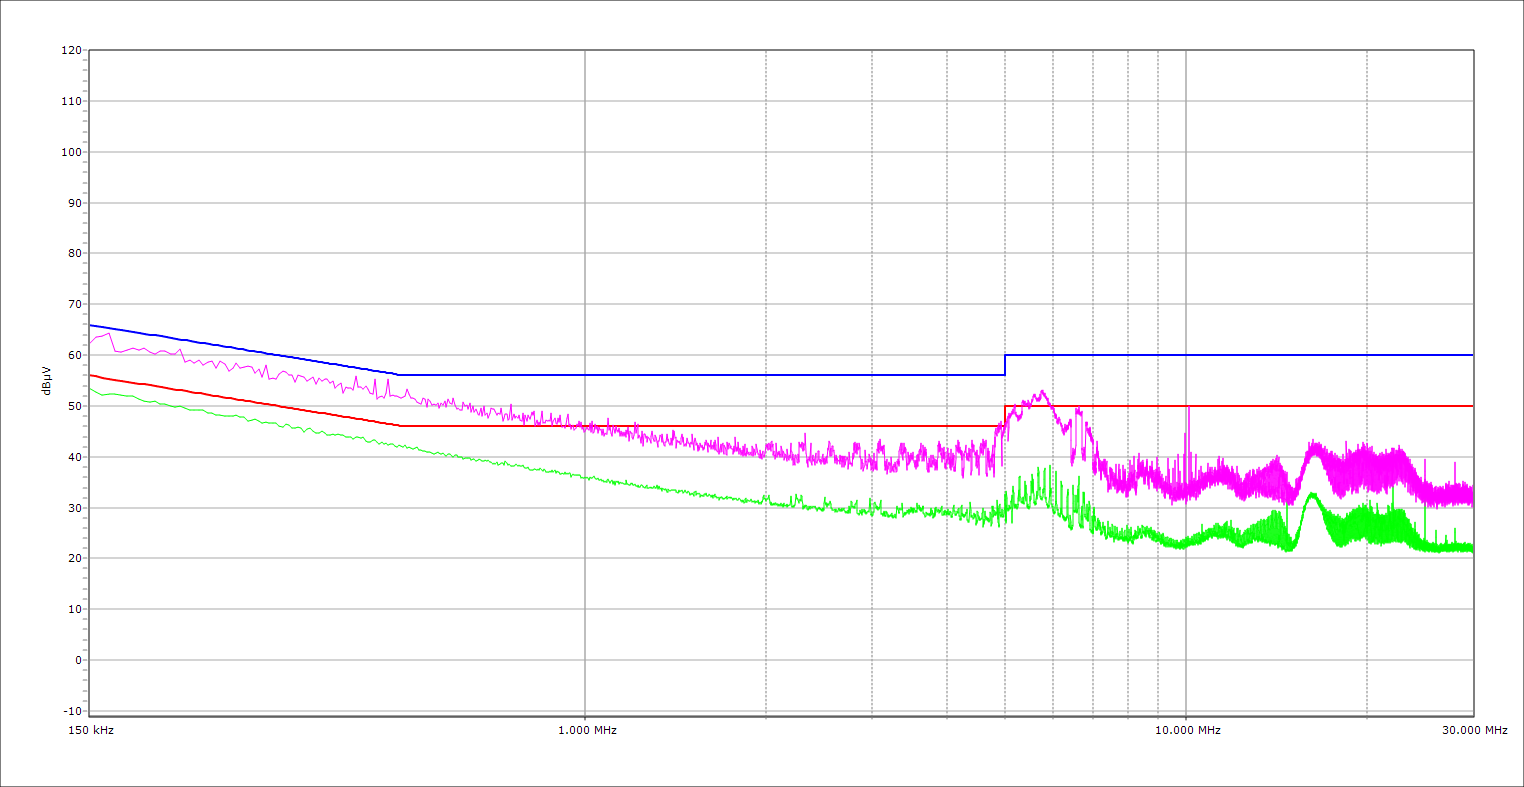This screenshot has height=787, width=1524.
Task: Click the 150 kHz frequency axis label
Action: click(x=92, y=730)
